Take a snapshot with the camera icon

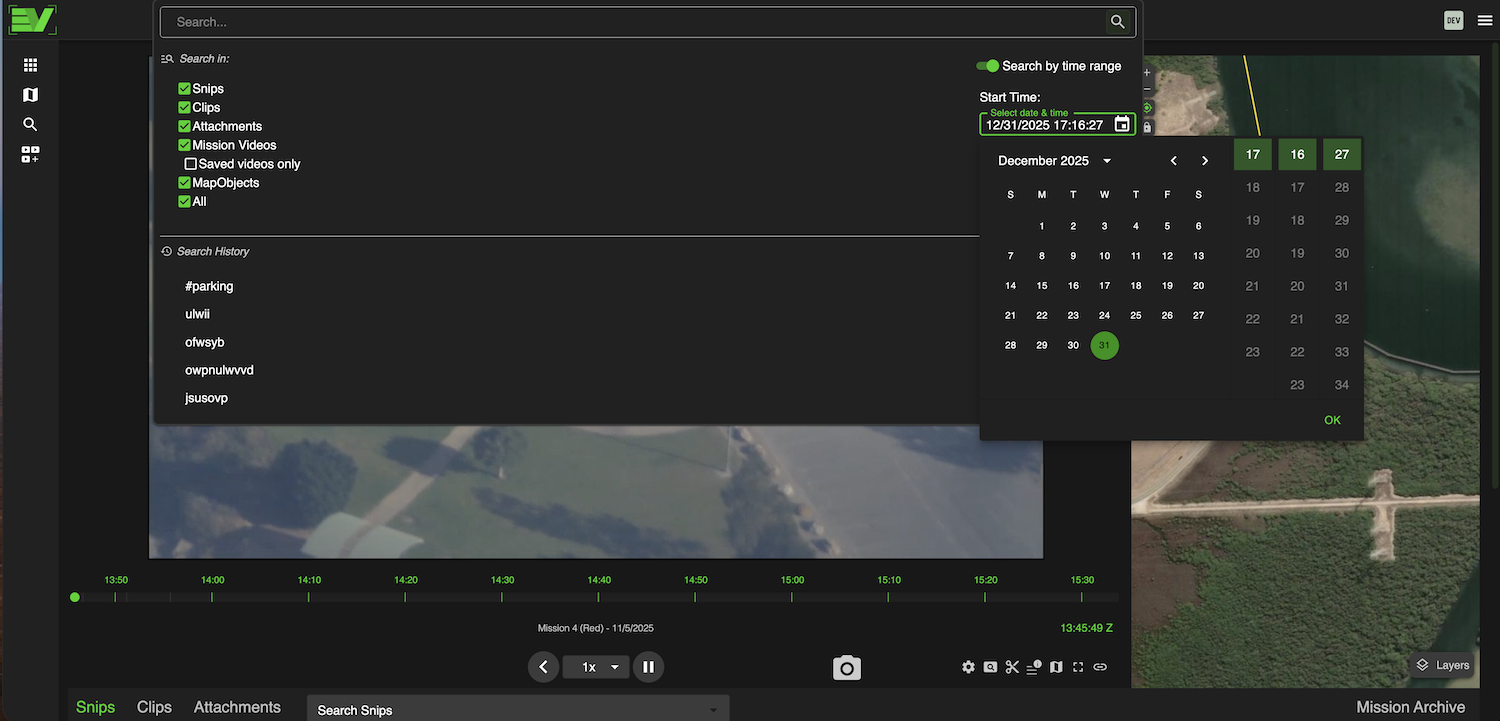(x=847, y=668)
